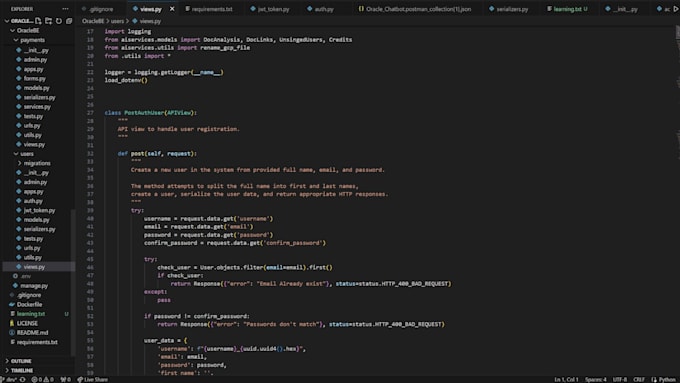This screenshot has height=383, width=680.
Task: Open views.py under payments folder
Action: [x=34, y=144]
